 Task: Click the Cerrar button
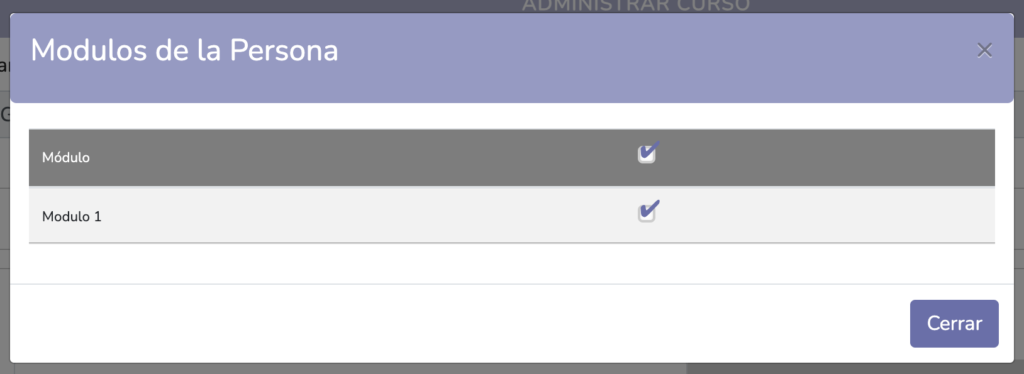coord(954,324)
